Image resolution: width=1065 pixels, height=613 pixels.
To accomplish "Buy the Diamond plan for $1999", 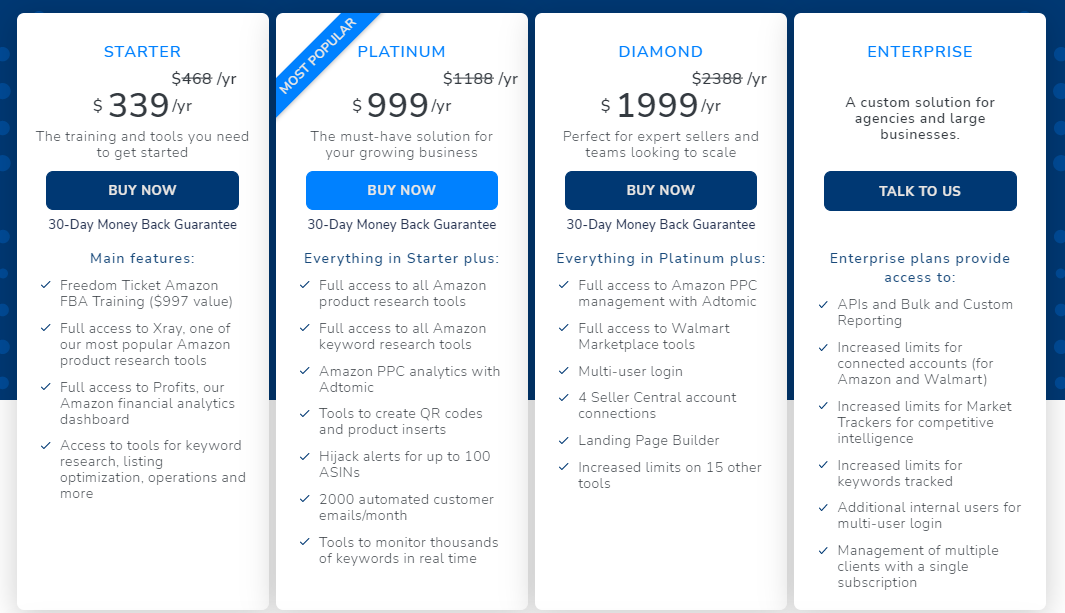I will (660, 190).
